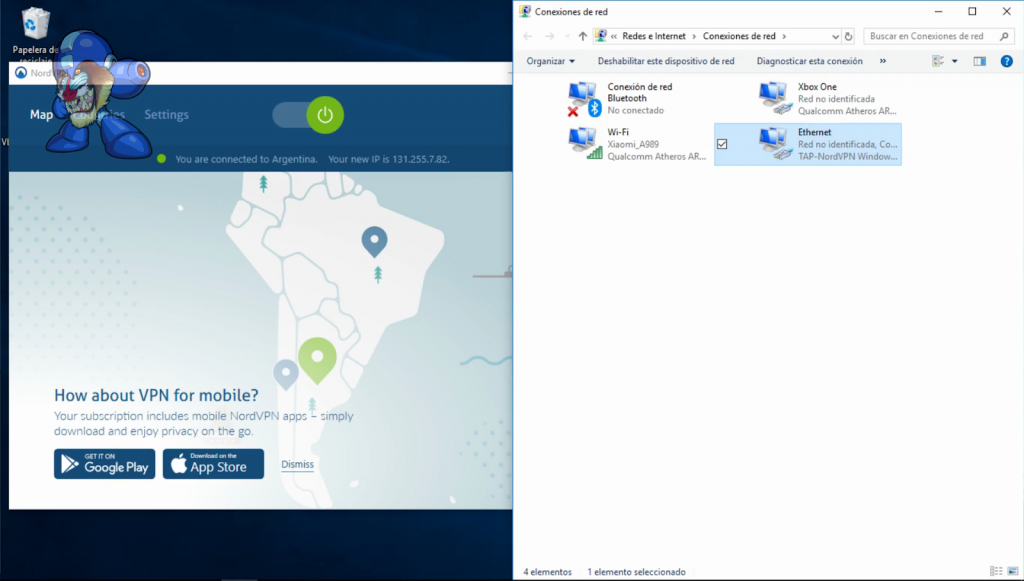Open the App Store download badge
The image size is (1024, 581).
coord(213,464)
